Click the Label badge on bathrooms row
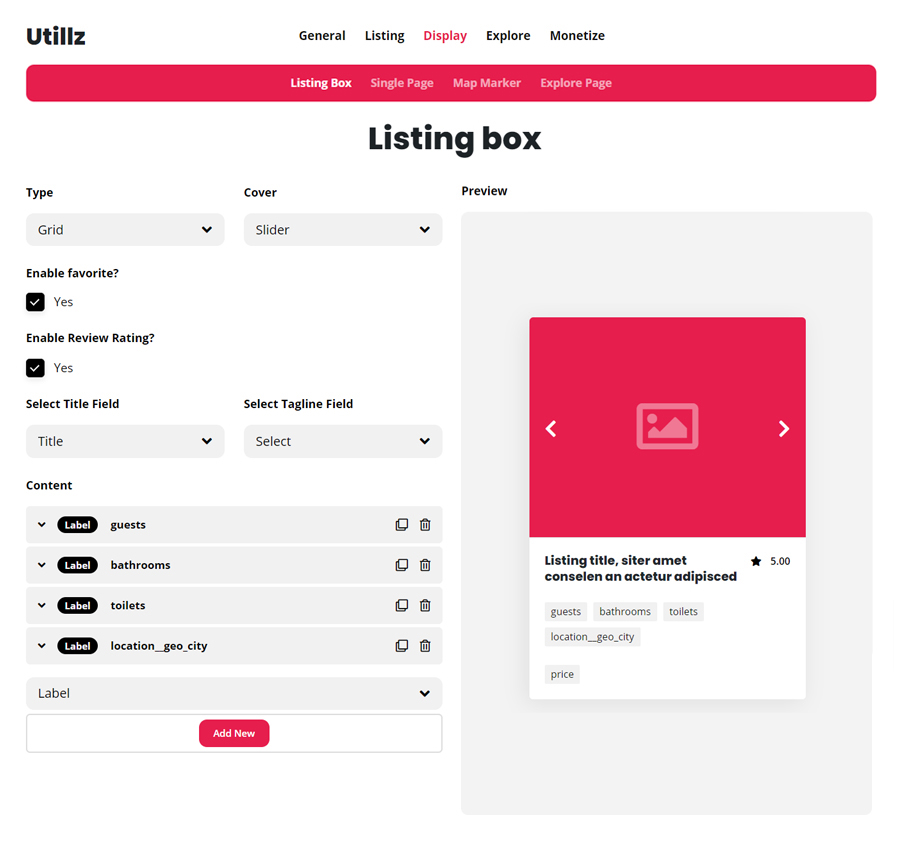 point(78,565)
